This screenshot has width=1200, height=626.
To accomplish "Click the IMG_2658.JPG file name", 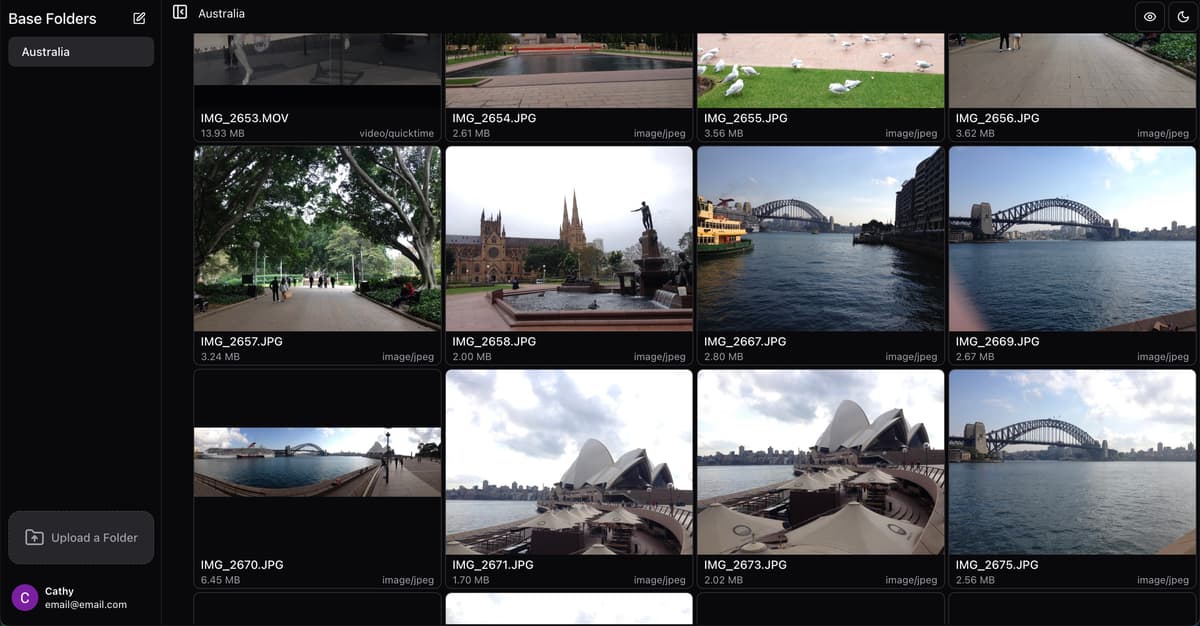I will click(494, 341).
